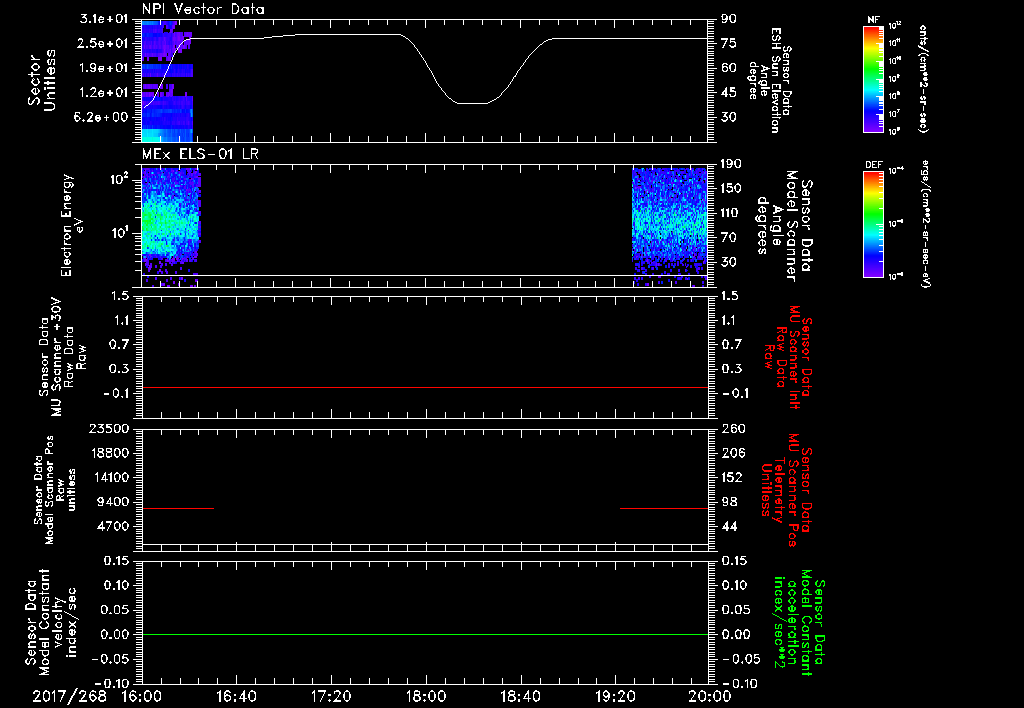Click the DEF color scale bar
The height and width of the screenshot is (708, 1024).
coord(873,224)
